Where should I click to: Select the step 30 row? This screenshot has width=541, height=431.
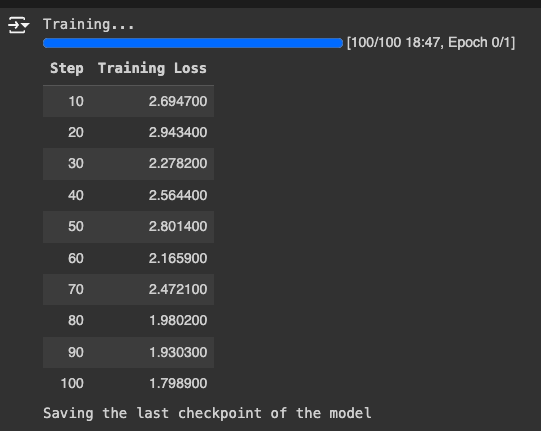[128, 164]
